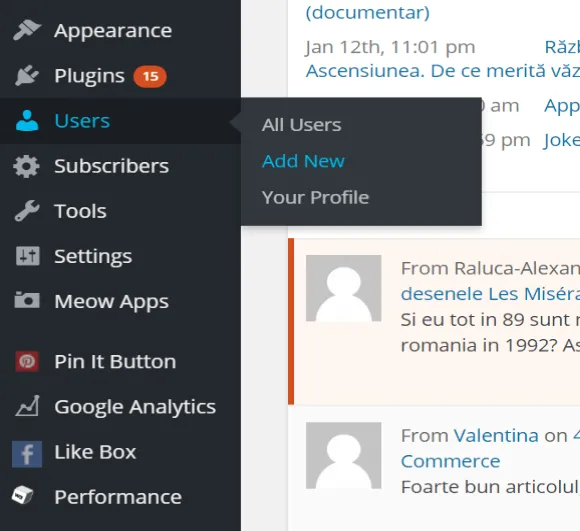Open the (documentar) post link
This screenshot has width=580, height=531.
click(x=368, y=13)
